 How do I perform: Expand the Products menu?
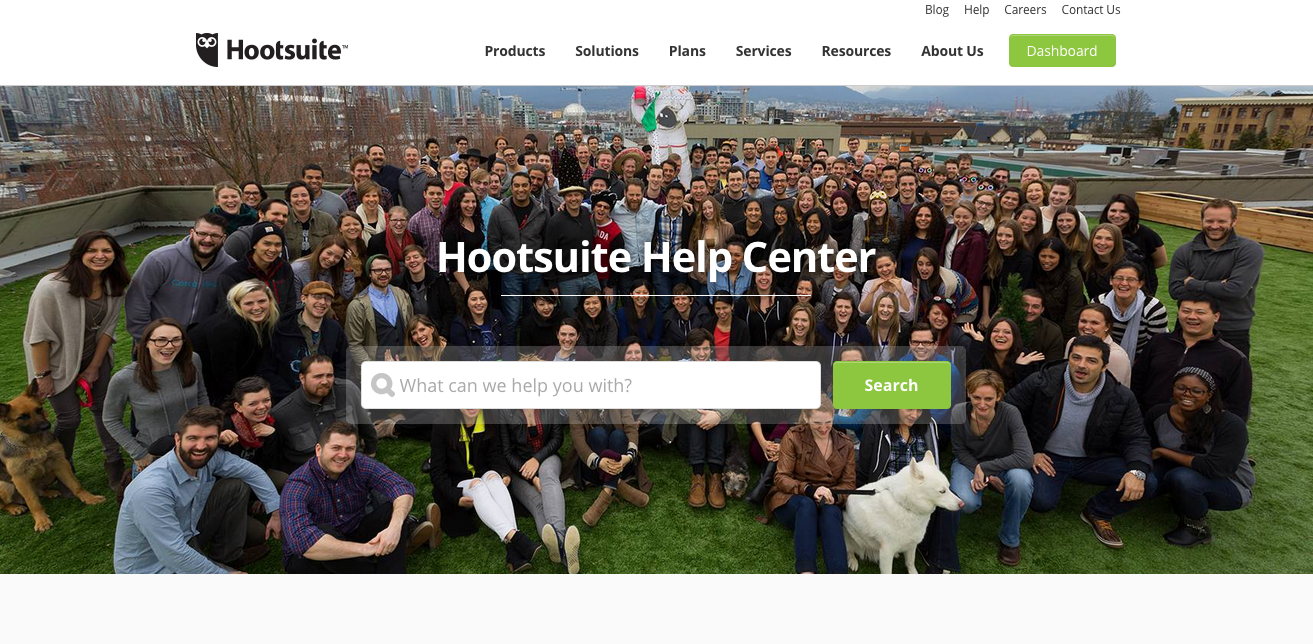pyautogui.click(x=515, y=51)
